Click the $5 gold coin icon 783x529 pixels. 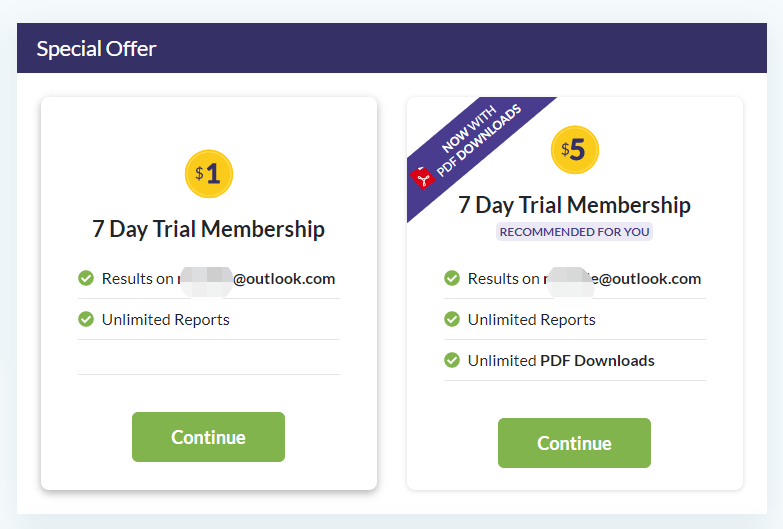coord(575,150)
